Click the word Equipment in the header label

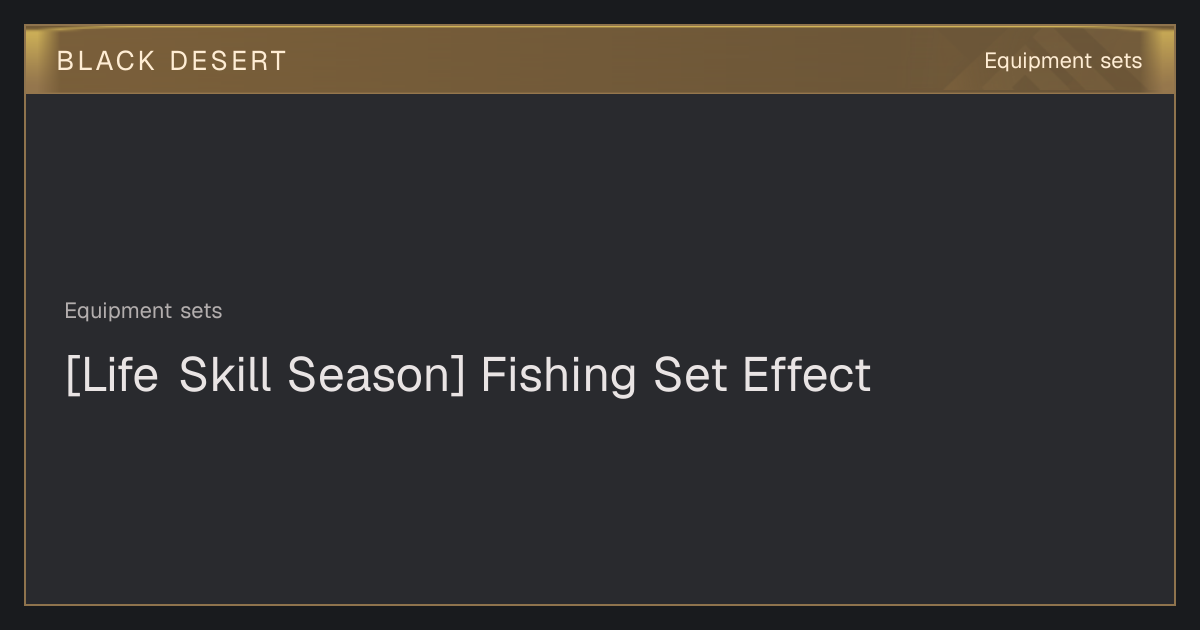(1037, 61)
